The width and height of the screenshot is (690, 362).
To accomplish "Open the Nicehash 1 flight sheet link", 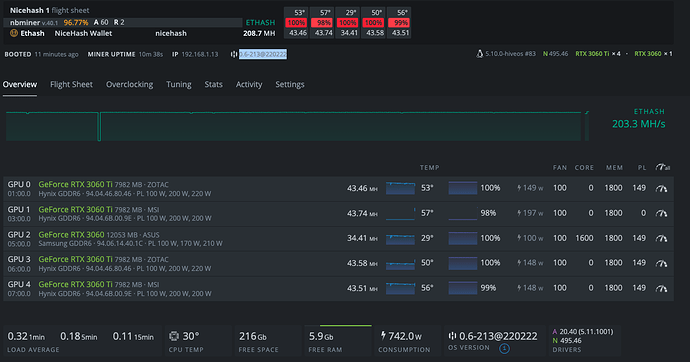I will pos(49,10).
